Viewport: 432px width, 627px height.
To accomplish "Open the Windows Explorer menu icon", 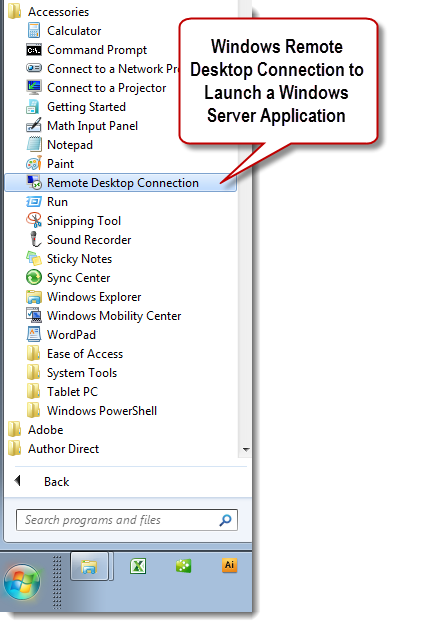I will (x=34, y=297).
